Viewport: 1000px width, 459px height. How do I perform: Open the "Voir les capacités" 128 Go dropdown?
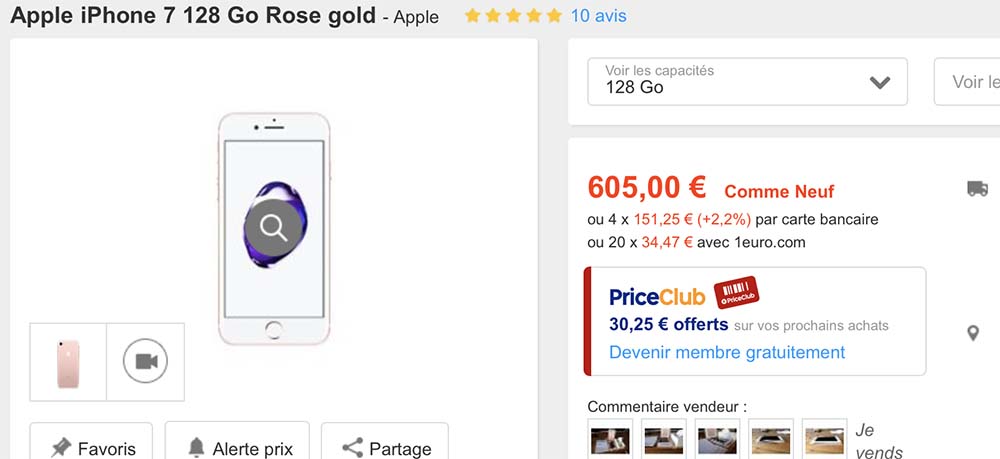coord(747,81)
